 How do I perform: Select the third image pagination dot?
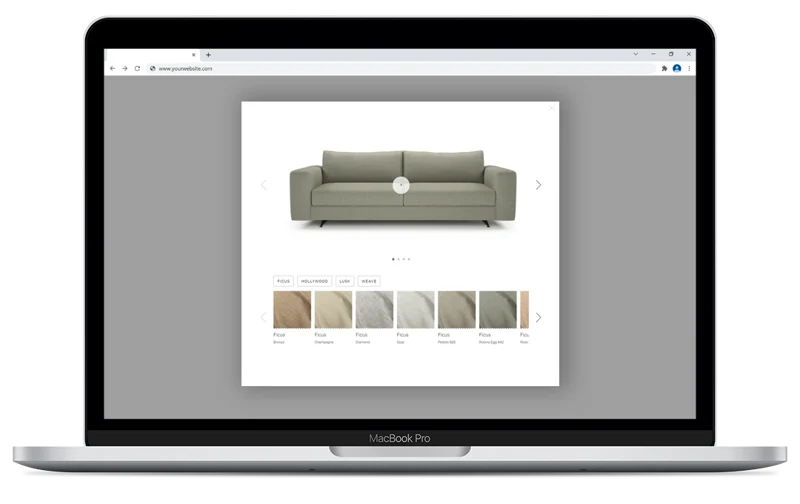[404, 259]
